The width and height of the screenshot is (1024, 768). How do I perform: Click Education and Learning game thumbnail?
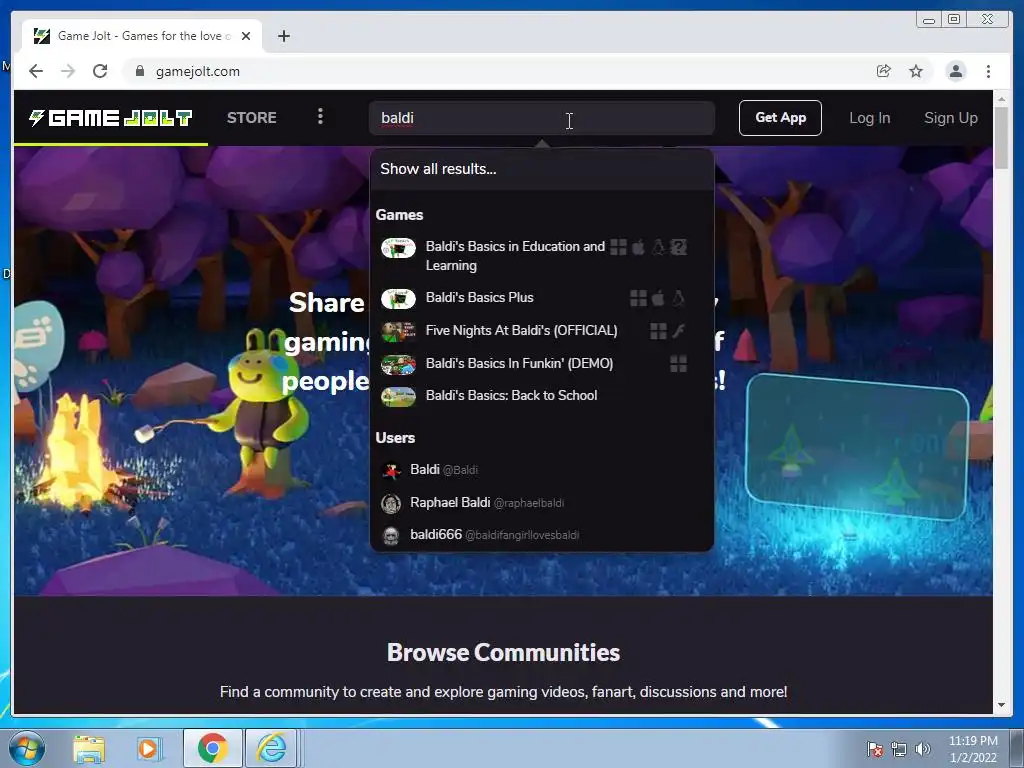pyautogui.click(x=398, y=248)
